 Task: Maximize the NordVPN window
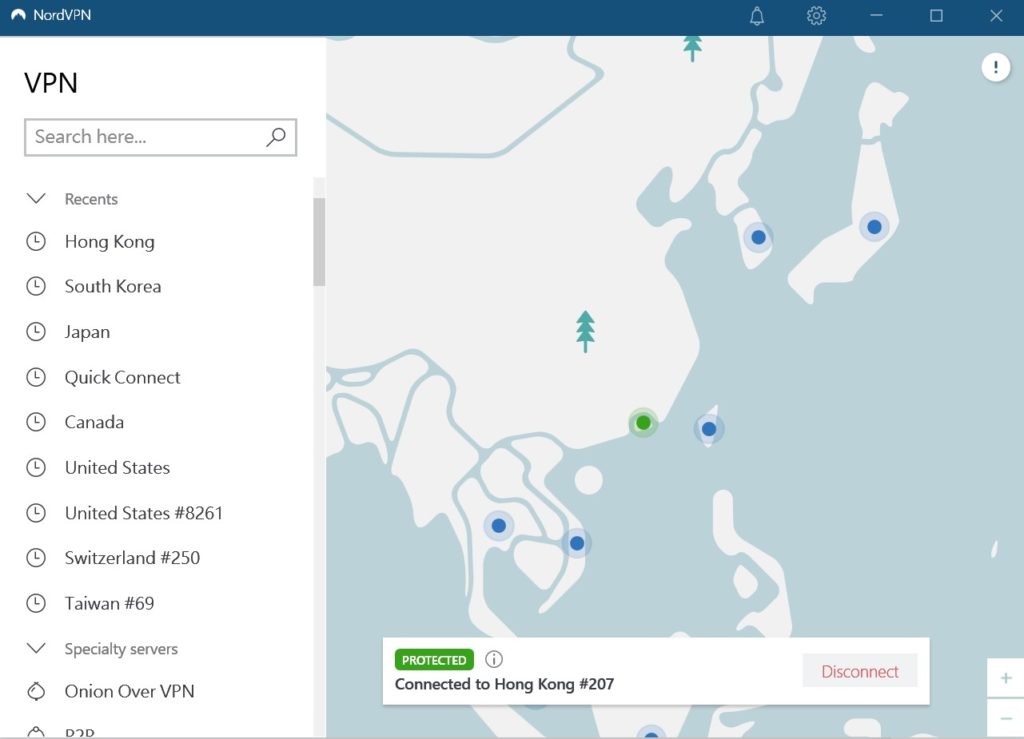pyautogui.click(x=936, y=15)
